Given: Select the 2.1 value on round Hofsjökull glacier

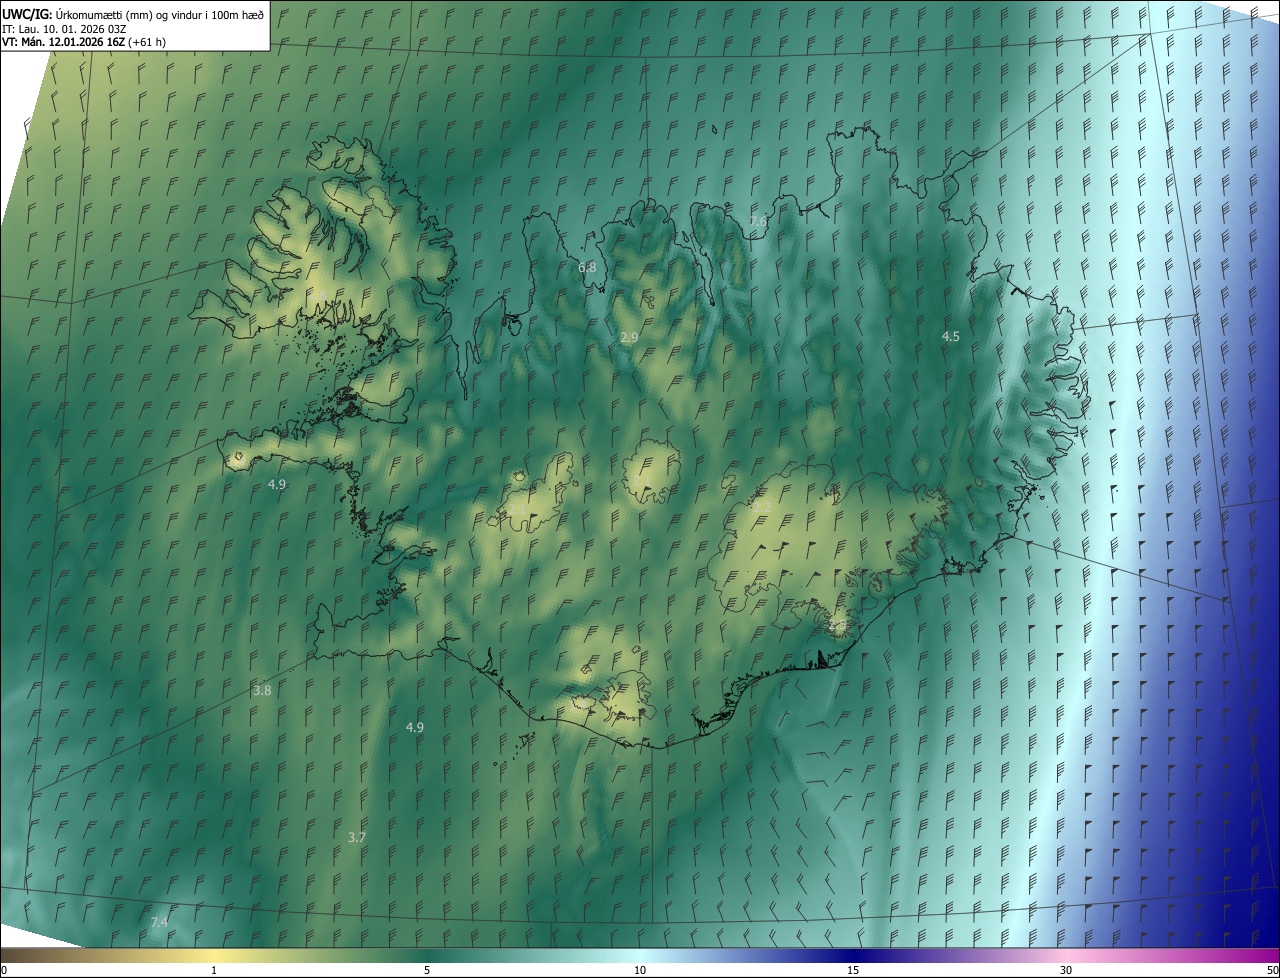Looking at the screenshot, I should (641, 480).
